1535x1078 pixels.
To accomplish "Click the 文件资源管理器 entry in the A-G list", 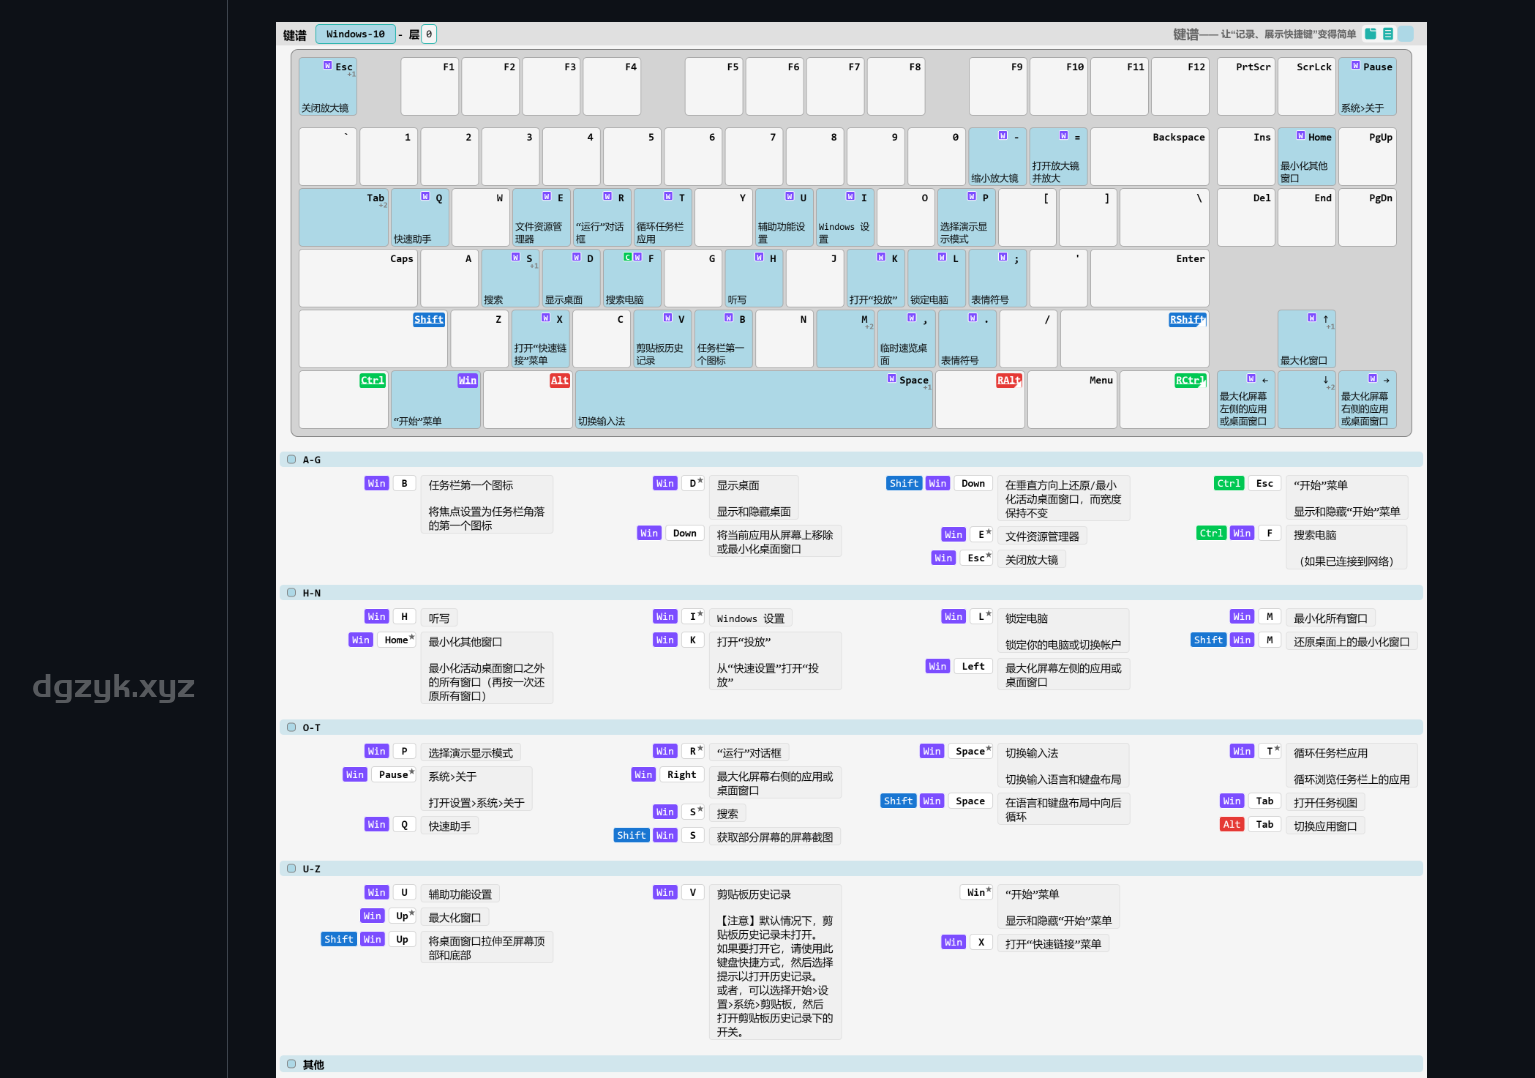I will [x=1042, y=537].
